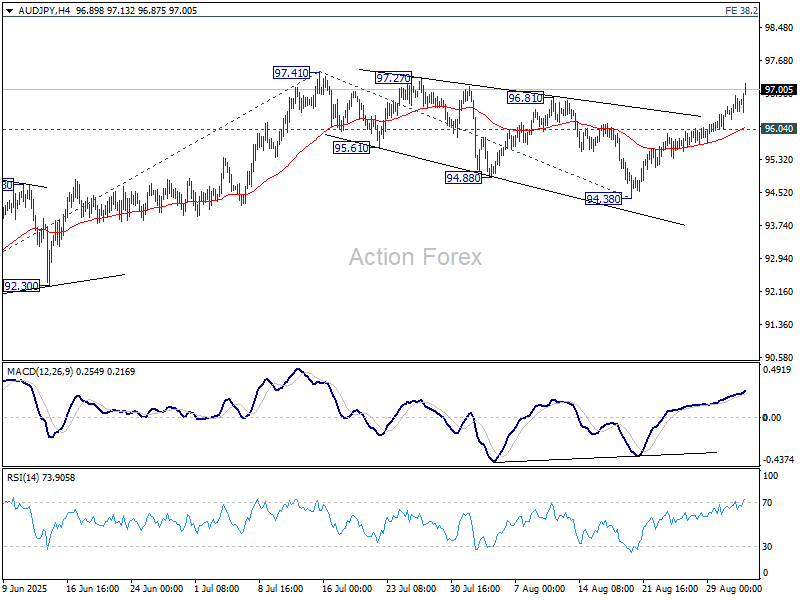Click the FE 38.2 label
The image size is (800, 600).
coord(741,11)
